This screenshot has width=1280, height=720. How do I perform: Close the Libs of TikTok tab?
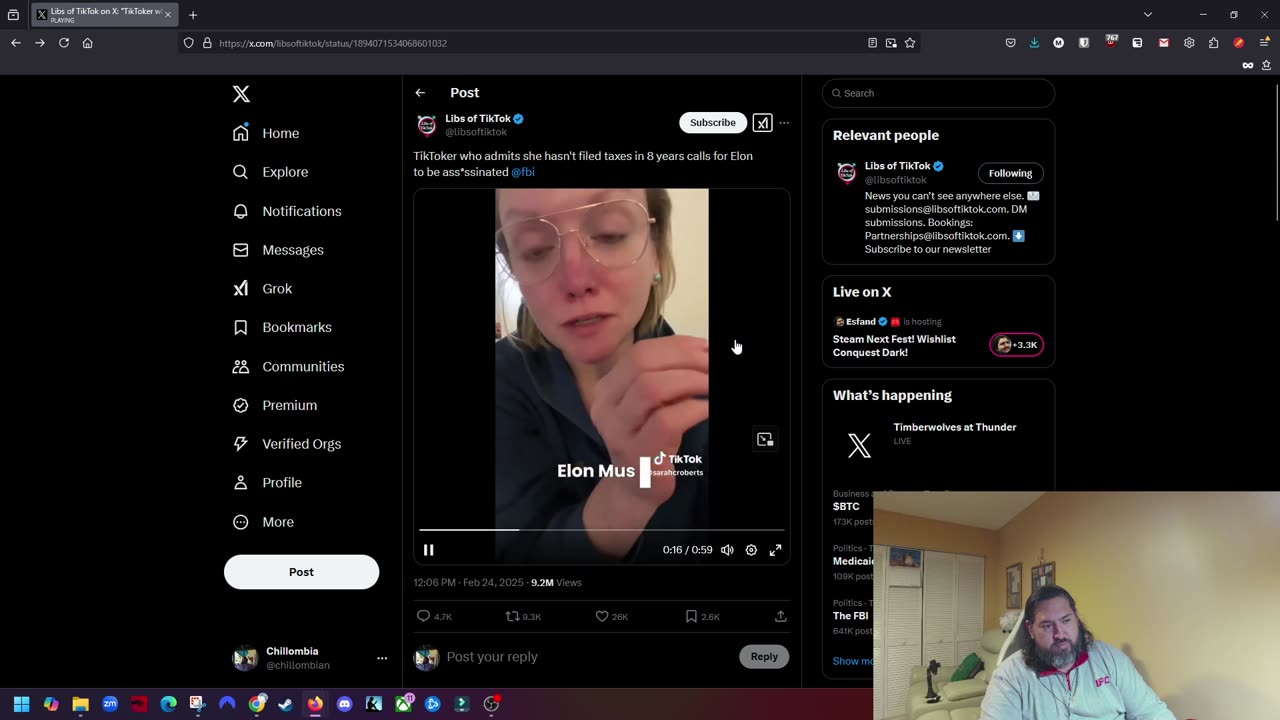coord(167,15)
